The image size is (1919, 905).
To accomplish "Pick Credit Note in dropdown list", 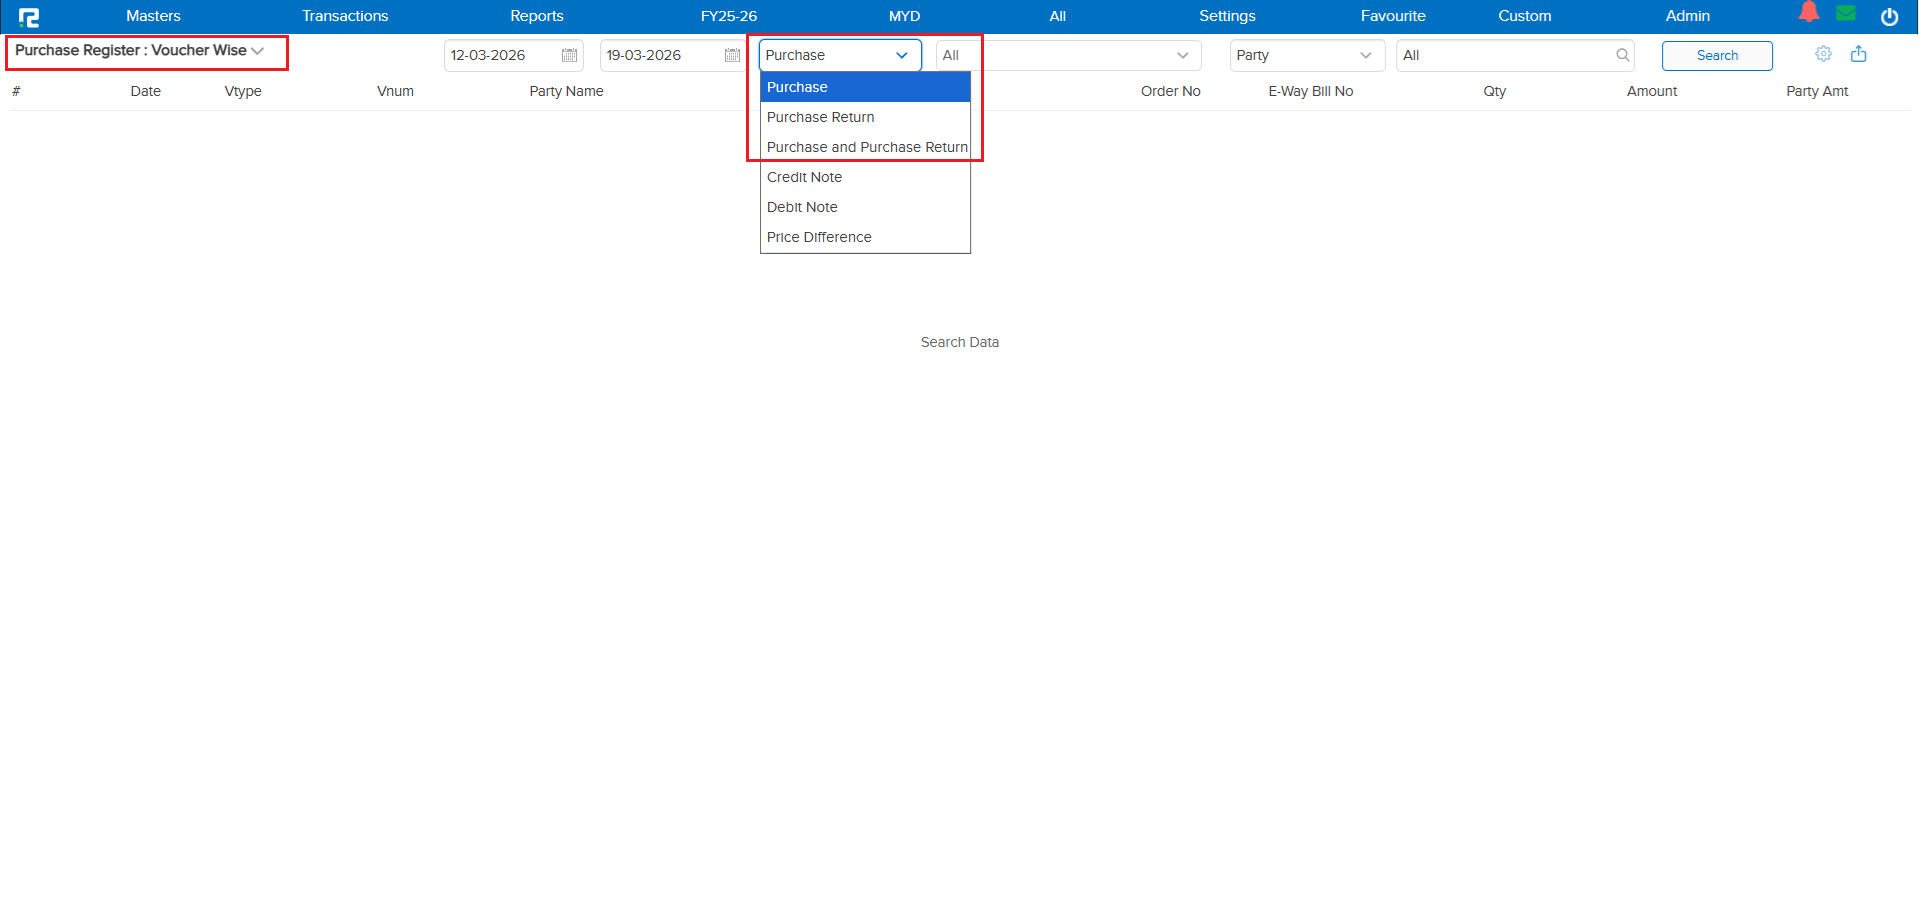I will click(x=804, y=177).
